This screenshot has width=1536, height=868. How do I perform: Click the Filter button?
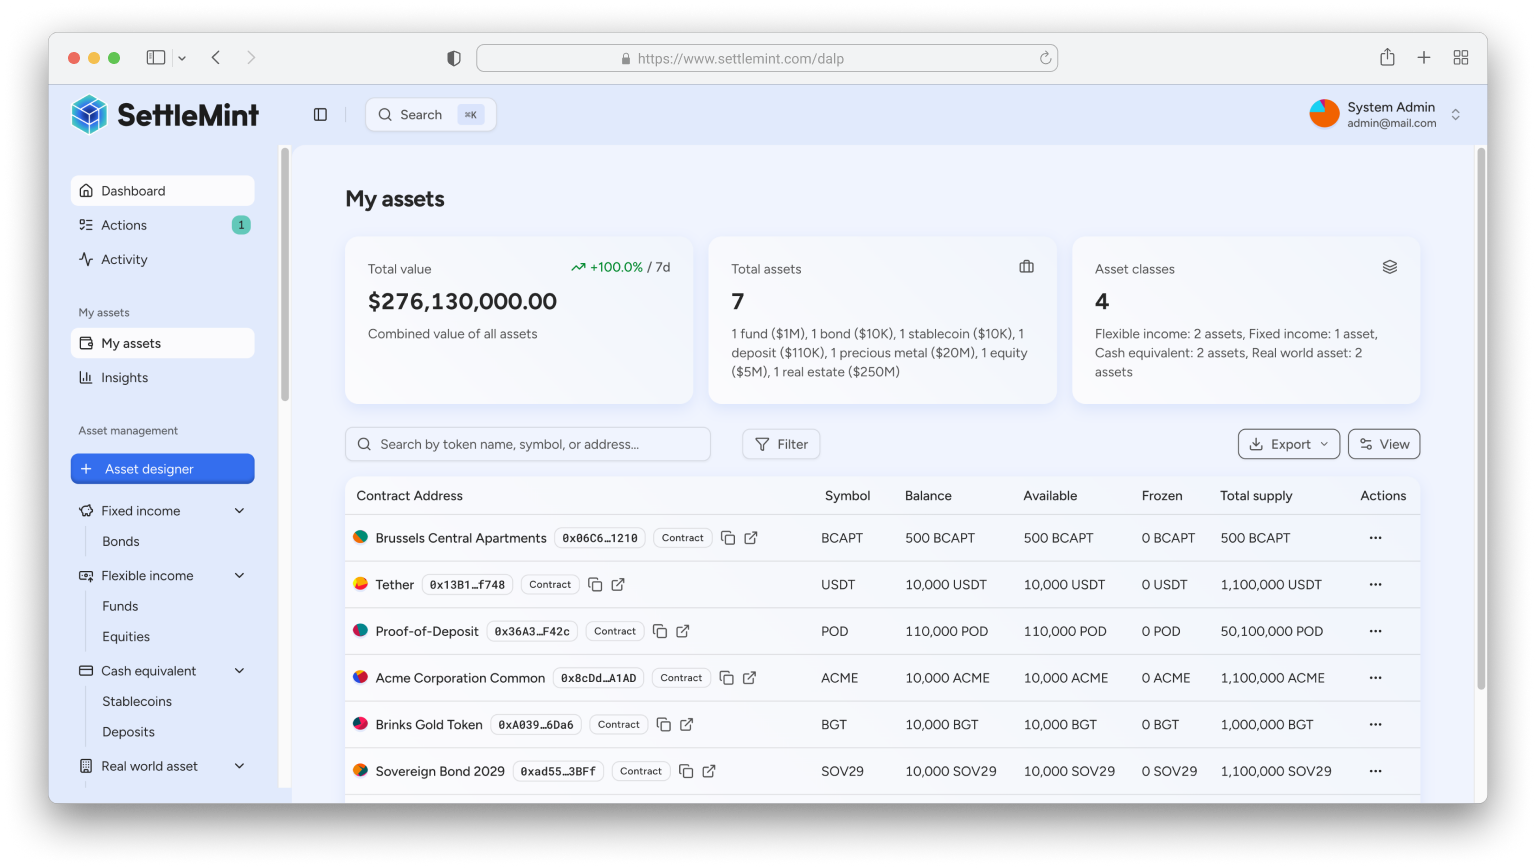[x=781, y=445]
